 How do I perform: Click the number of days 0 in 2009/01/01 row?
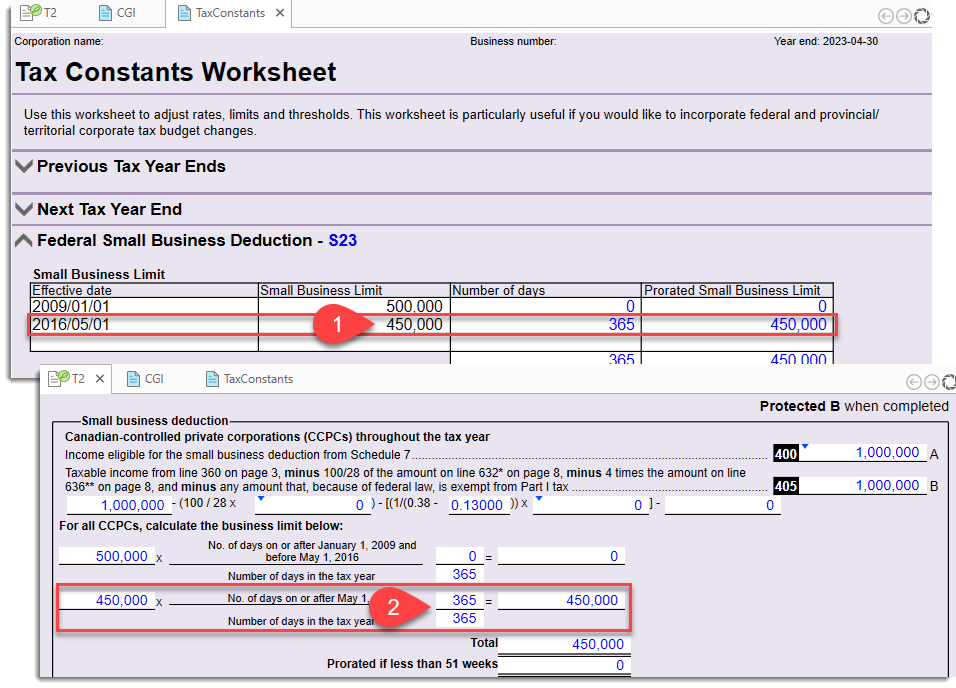click(x=546, y=306)
